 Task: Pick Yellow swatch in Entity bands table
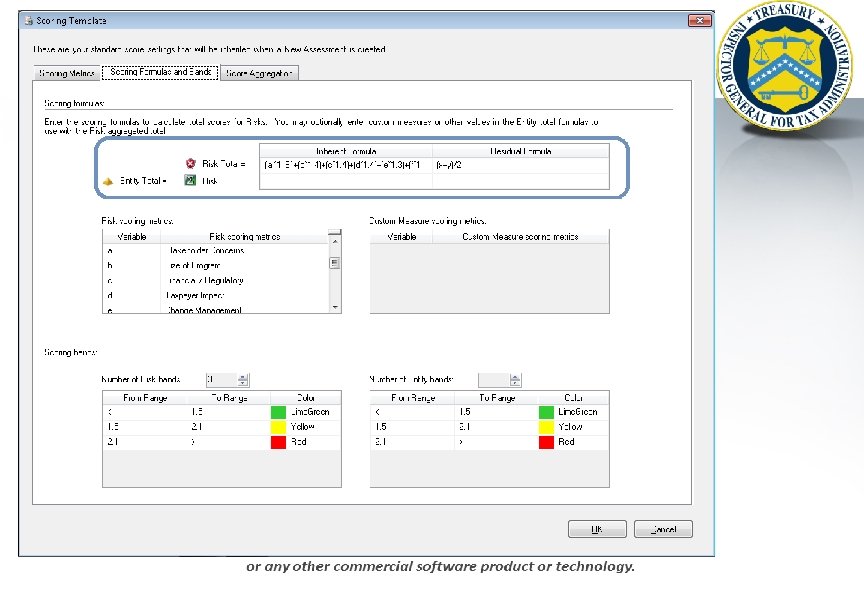pos(546,427)
